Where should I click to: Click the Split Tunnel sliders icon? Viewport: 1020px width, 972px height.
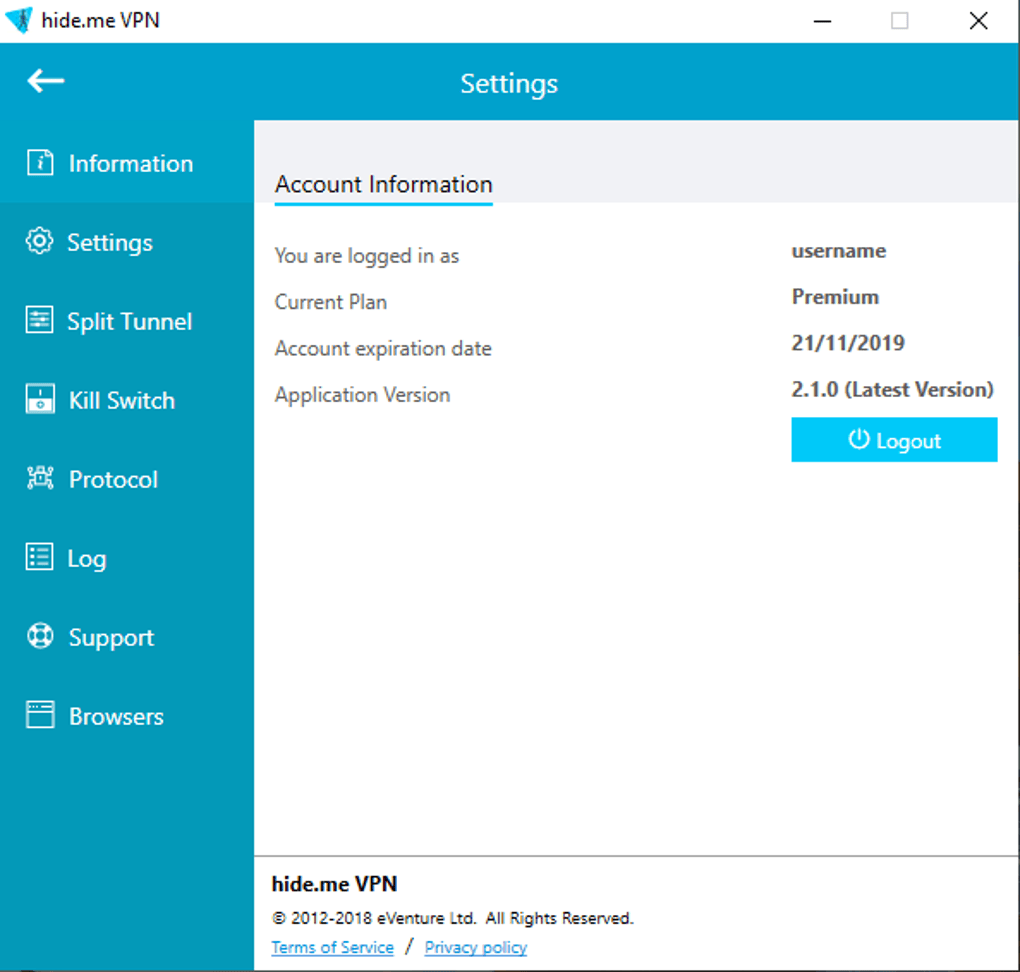(x=39, y=321)
